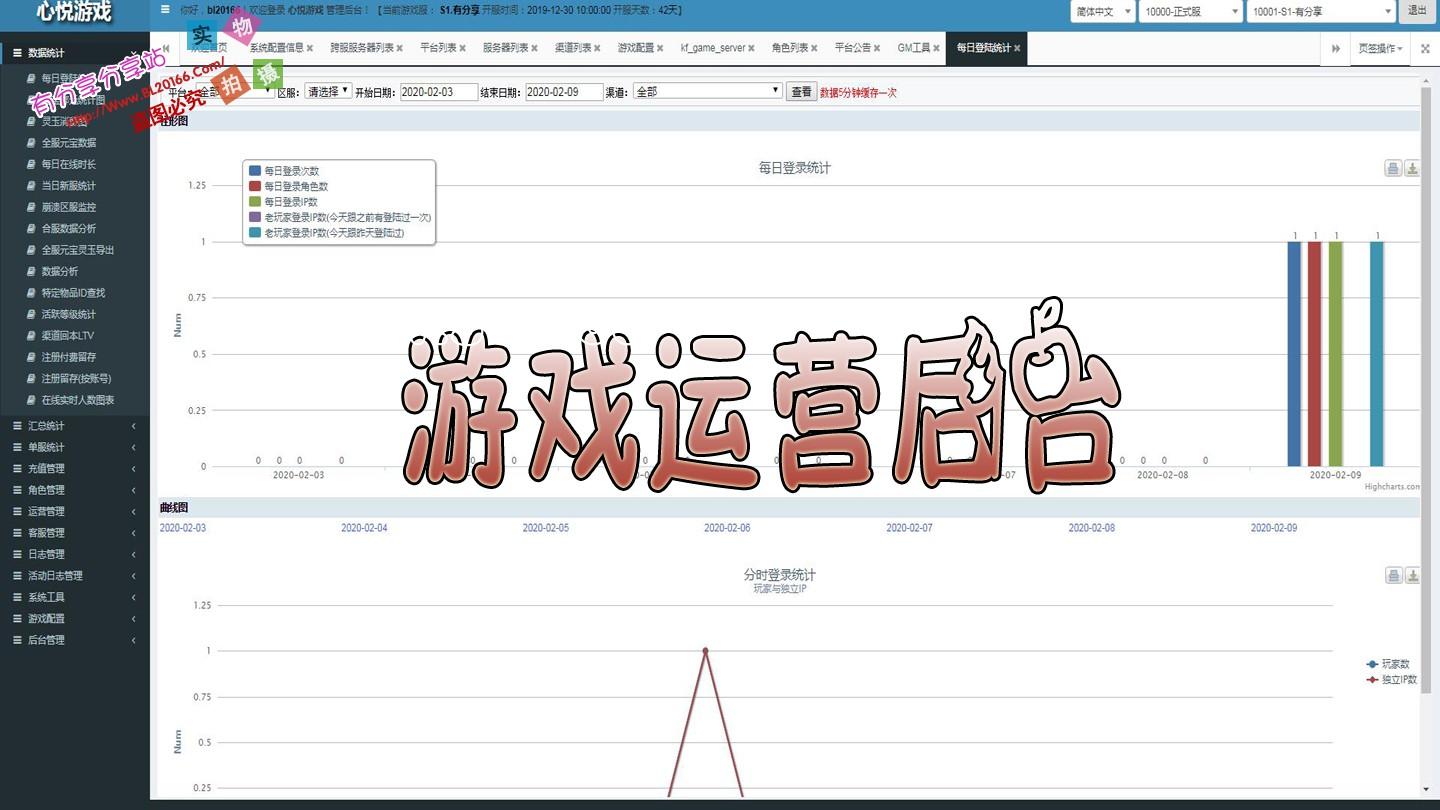This screenshot has width=1440, height=810.
Task: Open the 页签操作 tab actions dropdown
Action: [x=1380, y=48]
